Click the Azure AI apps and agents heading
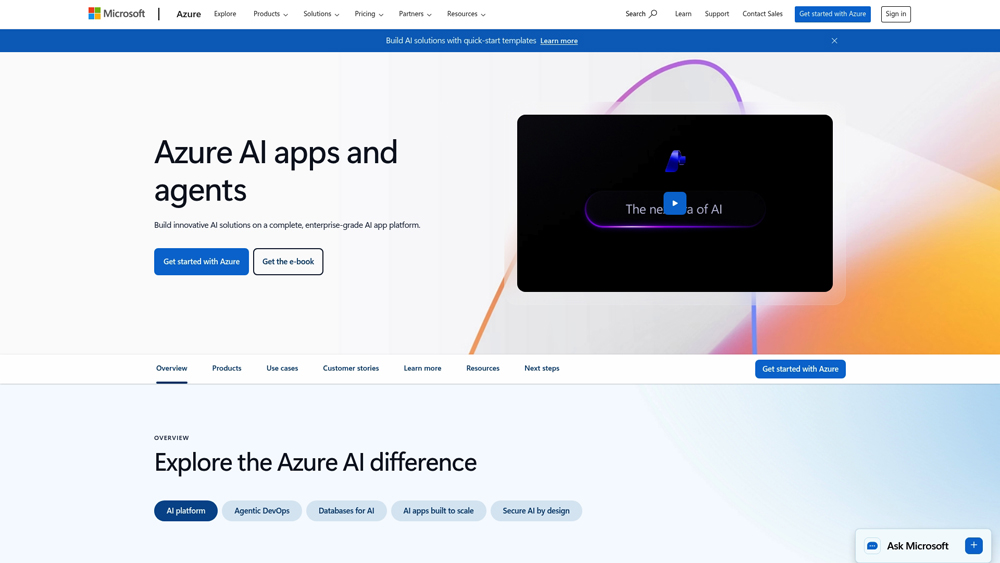1000x563 pixels. point(276,171)
